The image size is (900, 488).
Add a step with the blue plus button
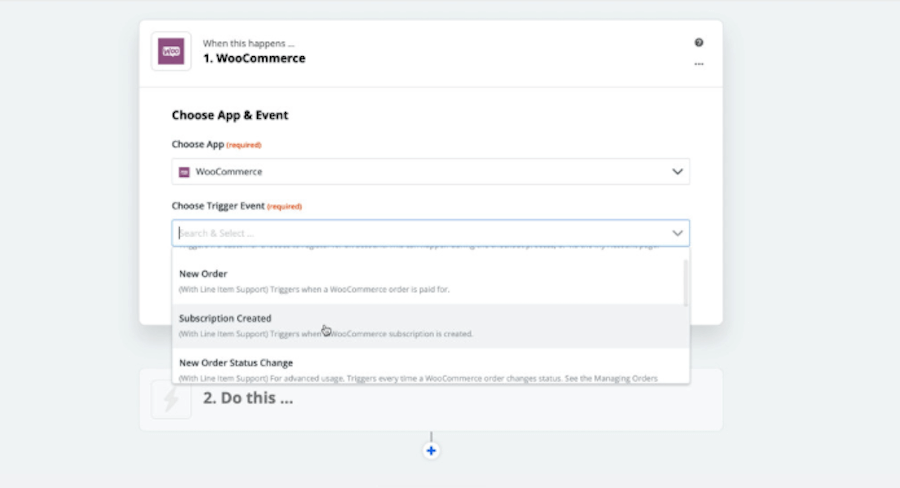click(x=431, y=451)
